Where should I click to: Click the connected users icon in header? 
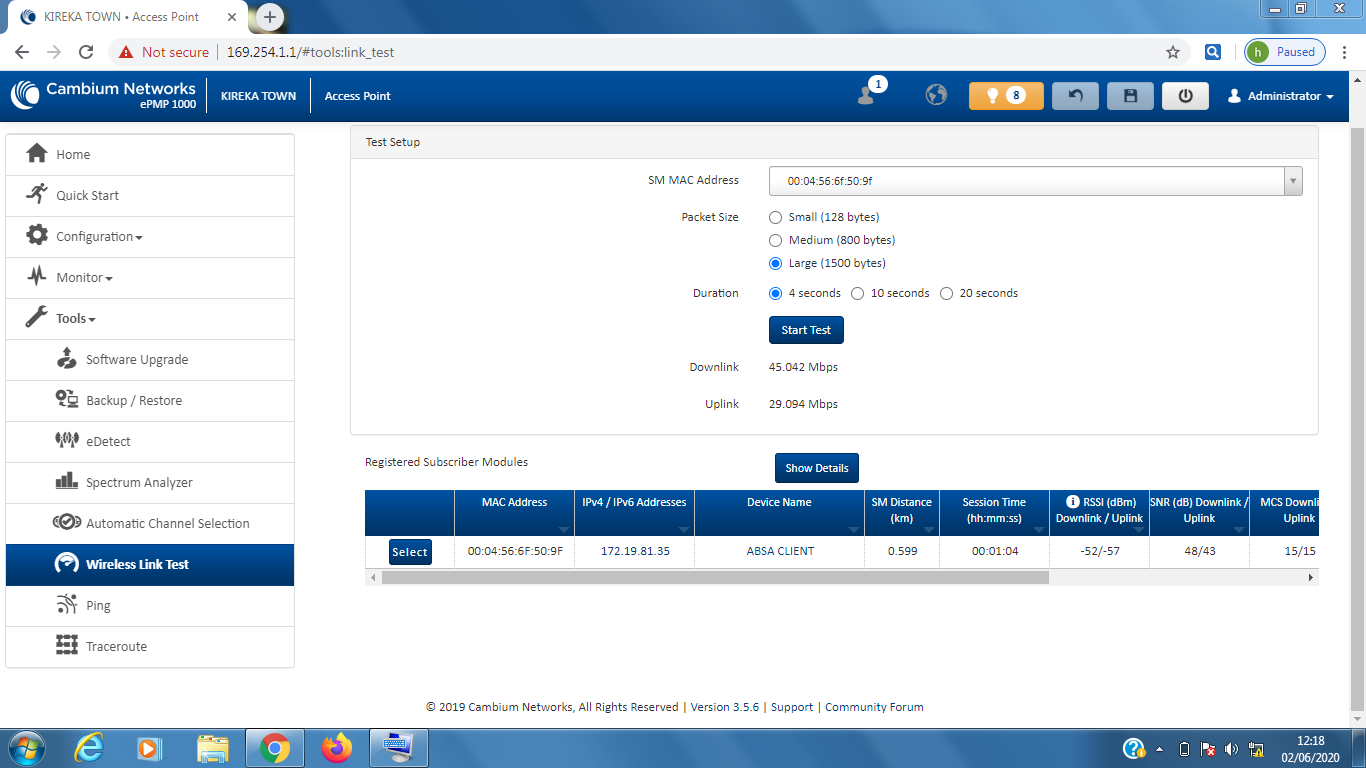(867, 95)
